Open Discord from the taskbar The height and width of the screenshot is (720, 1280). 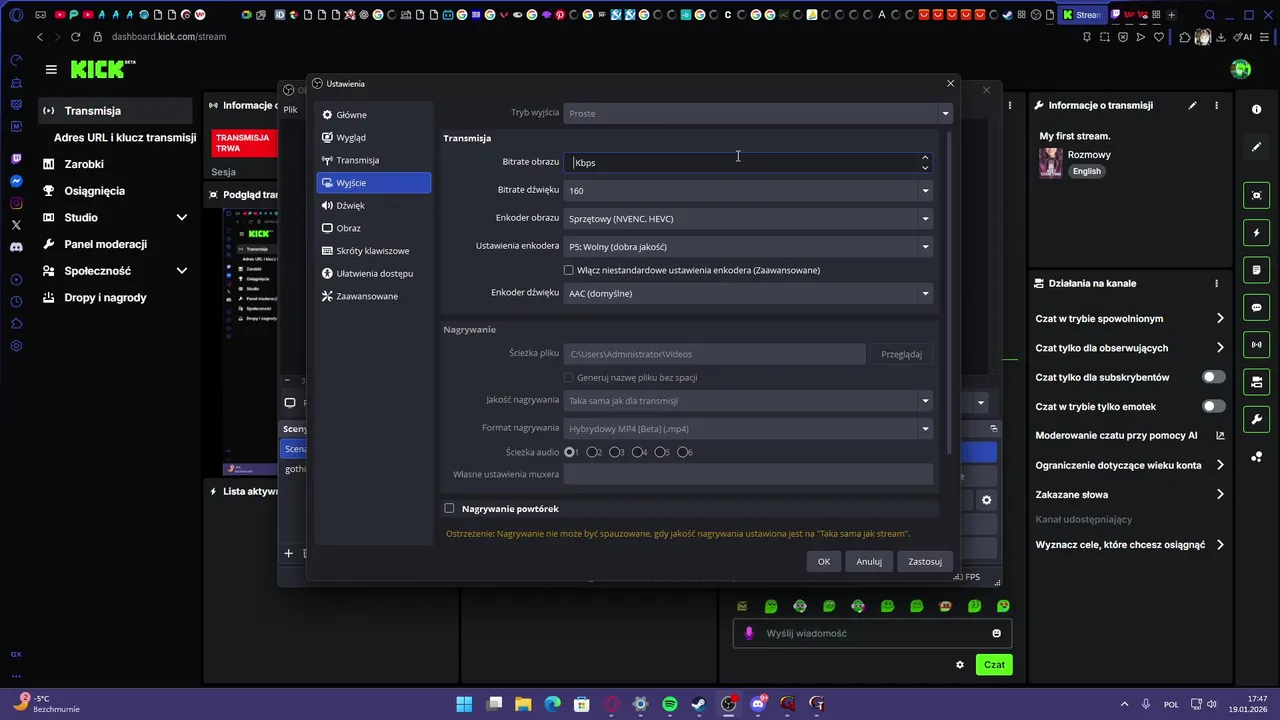(x=758, y=704)
